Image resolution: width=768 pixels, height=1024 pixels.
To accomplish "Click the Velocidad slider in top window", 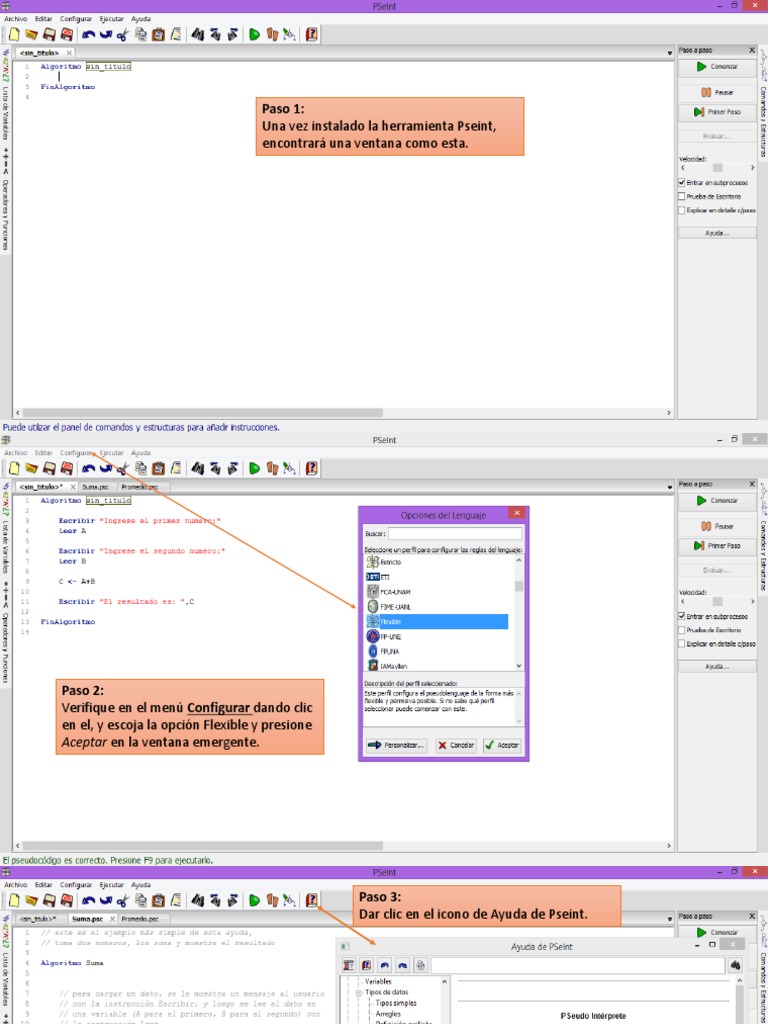I will point(717,168).
